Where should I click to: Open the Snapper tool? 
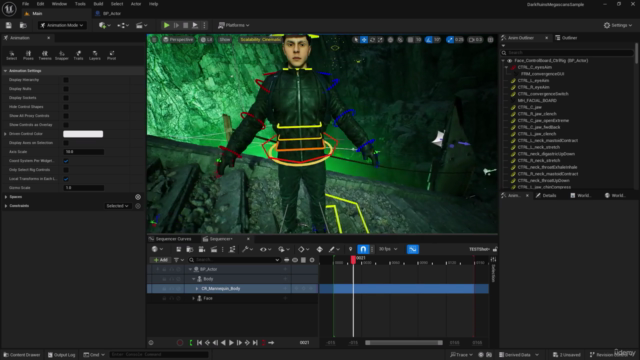tap(62, 55)
